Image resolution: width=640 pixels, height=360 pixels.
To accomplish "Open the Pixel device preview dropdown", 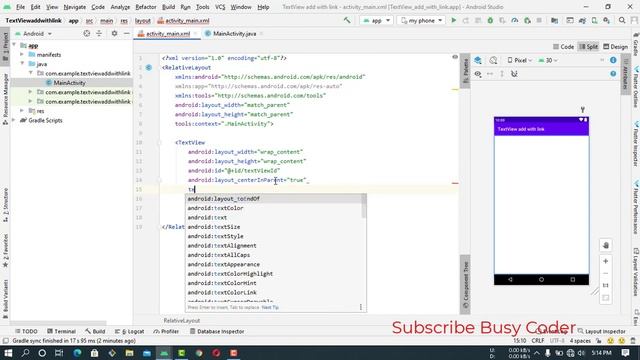I will pyautogui.click(x=520, y=60).
